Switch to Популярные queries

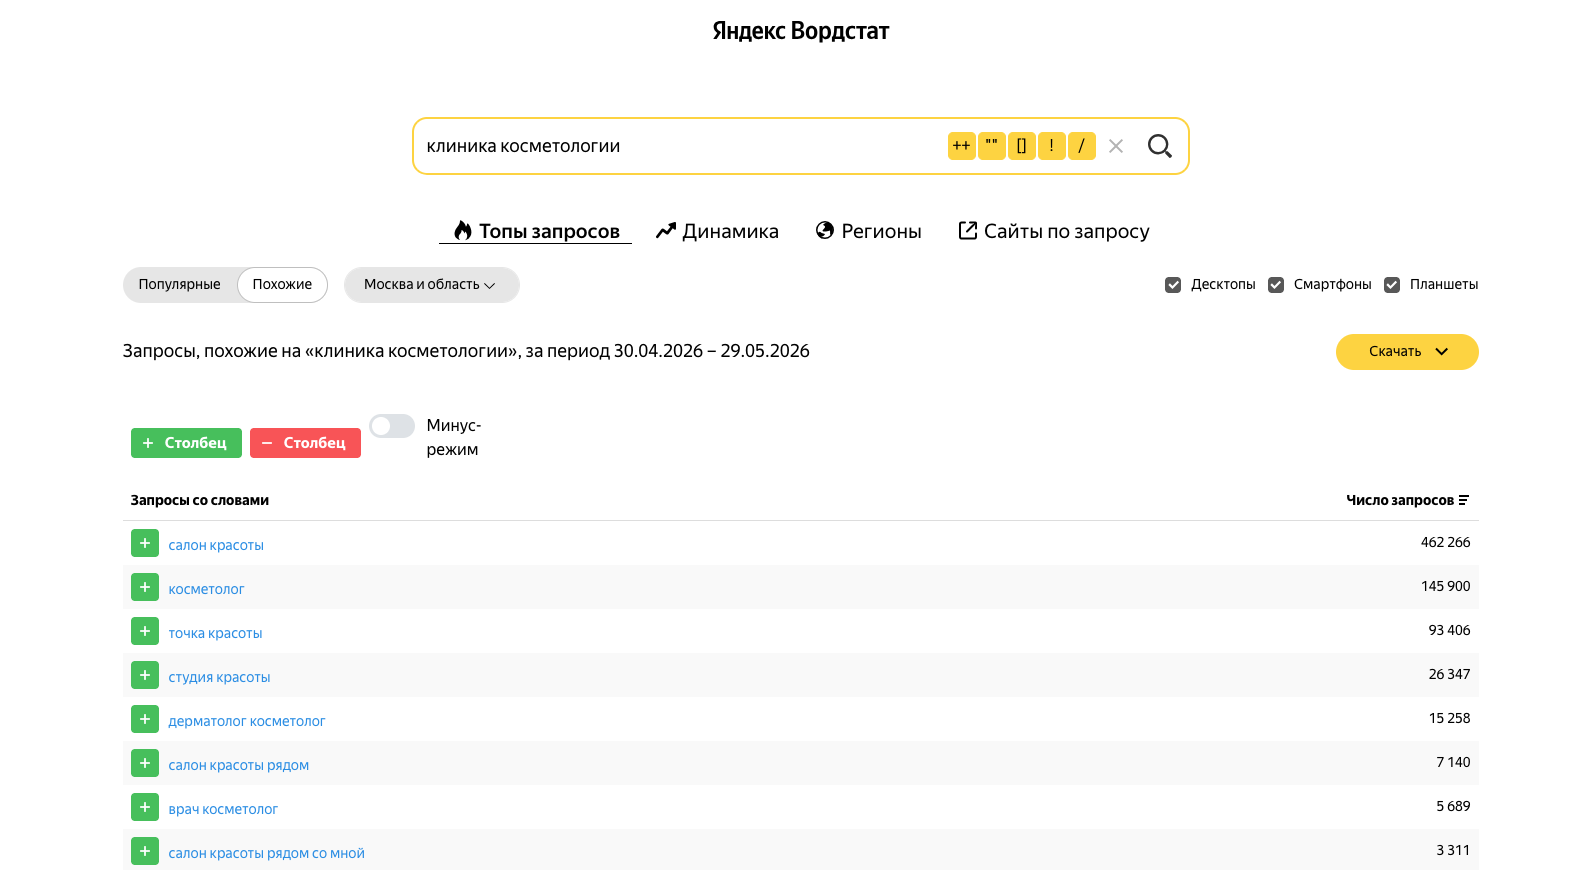[179, 285]
